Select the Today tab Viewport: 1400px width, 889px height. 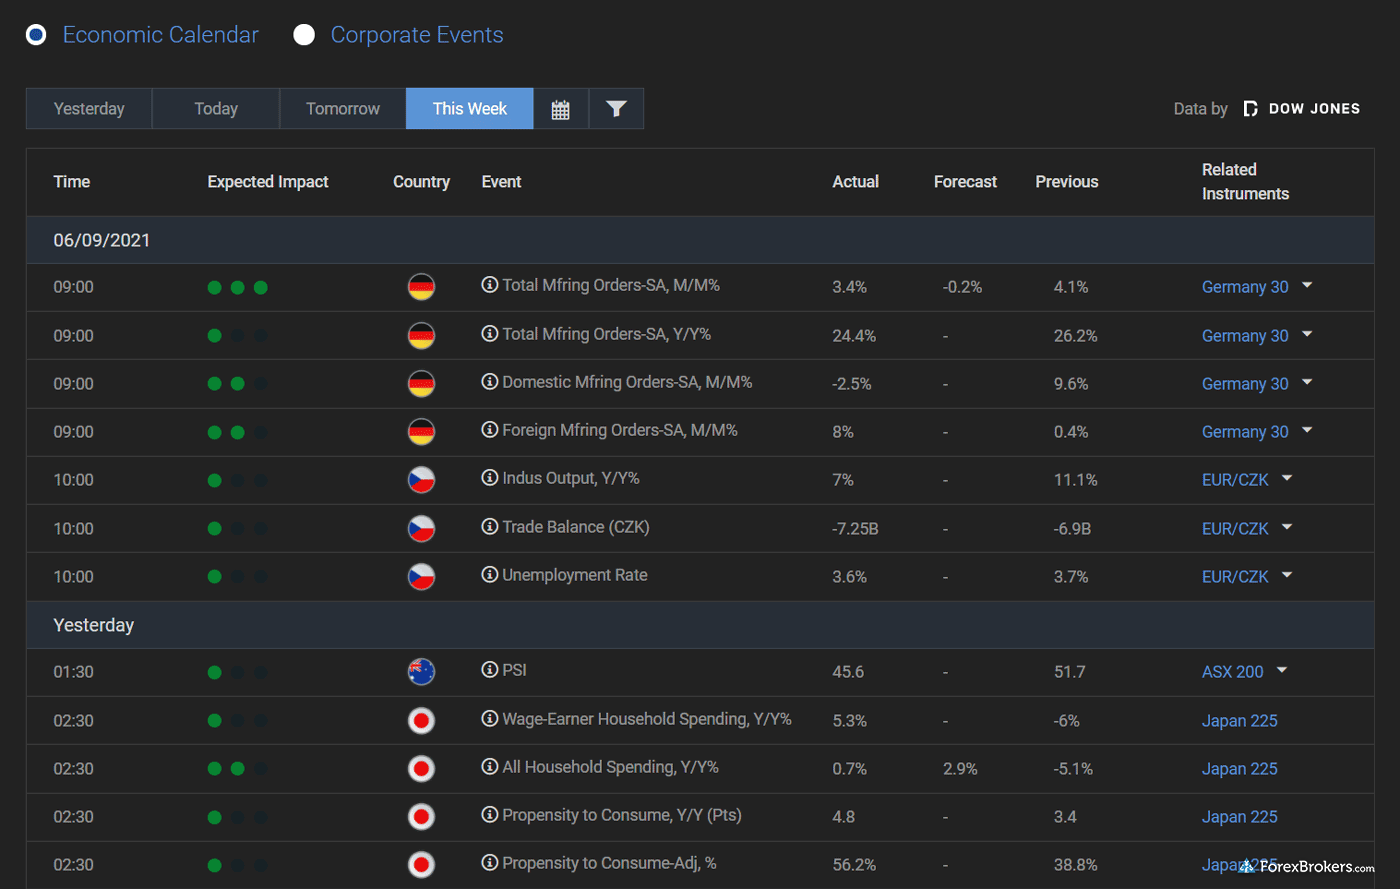216,109
